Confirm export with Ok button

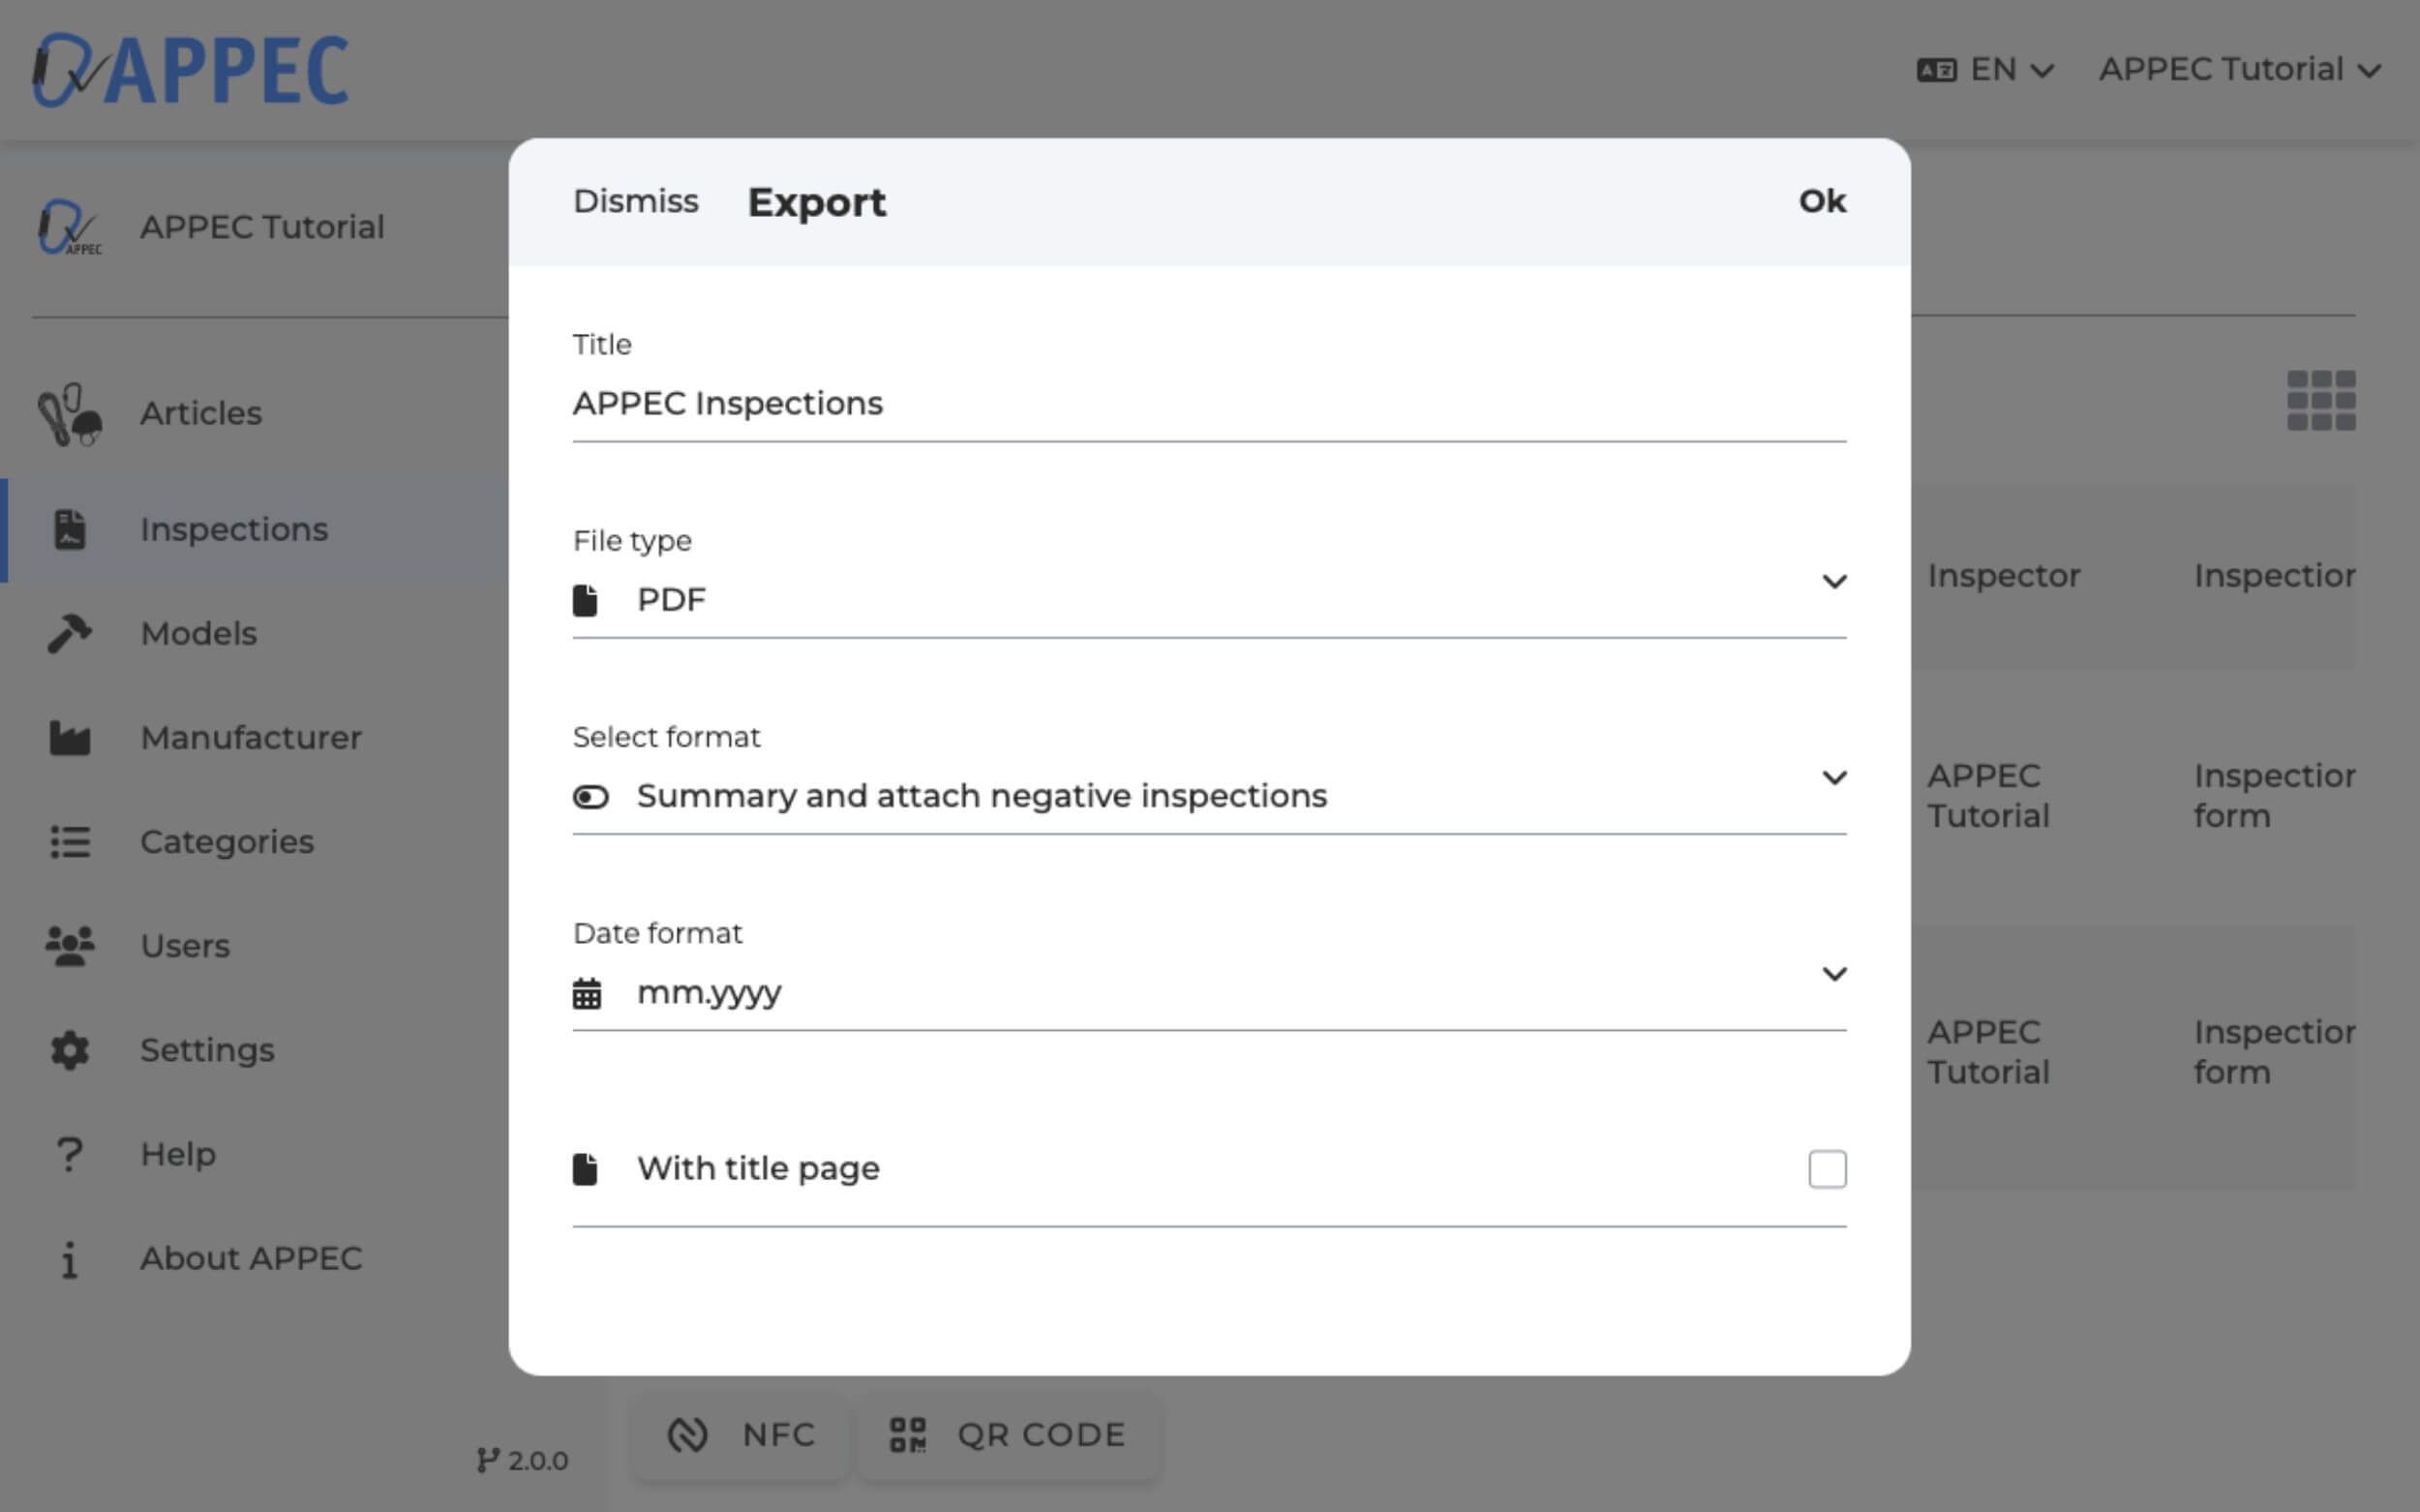[x=1821, y=201]
